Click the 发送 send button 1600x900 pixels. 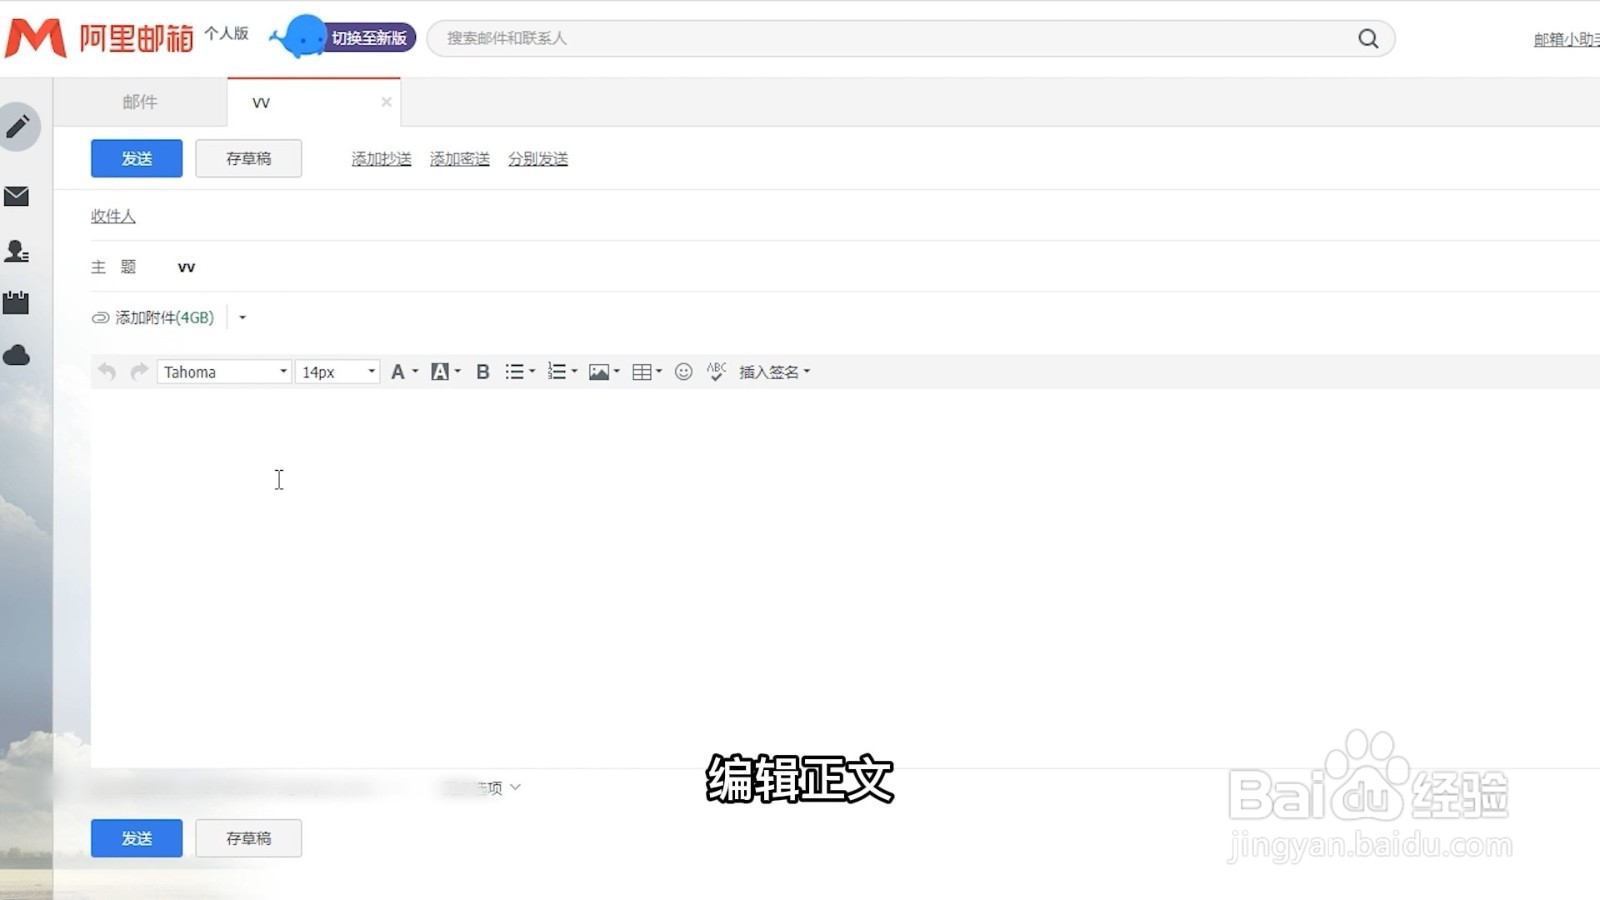click(136, 158)
